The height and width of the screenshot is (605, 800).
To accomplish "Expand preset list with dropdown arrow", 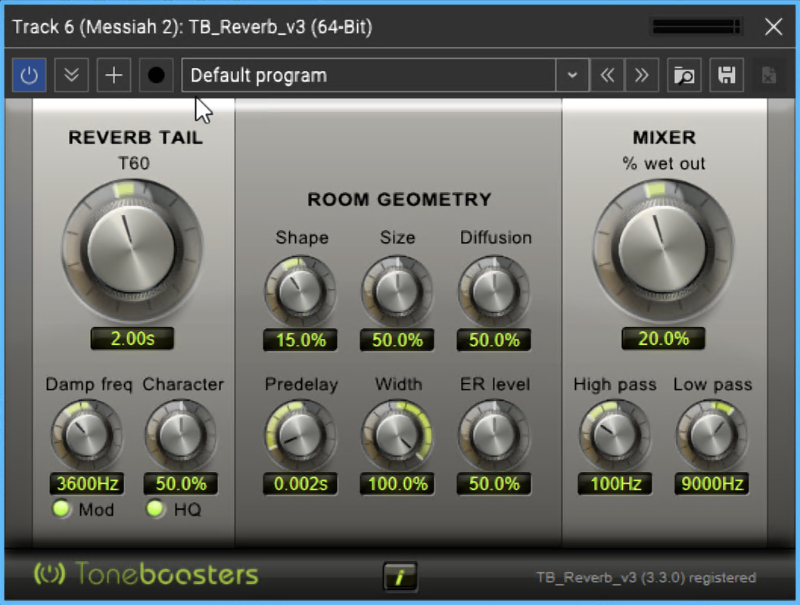I will coord(572,75).
